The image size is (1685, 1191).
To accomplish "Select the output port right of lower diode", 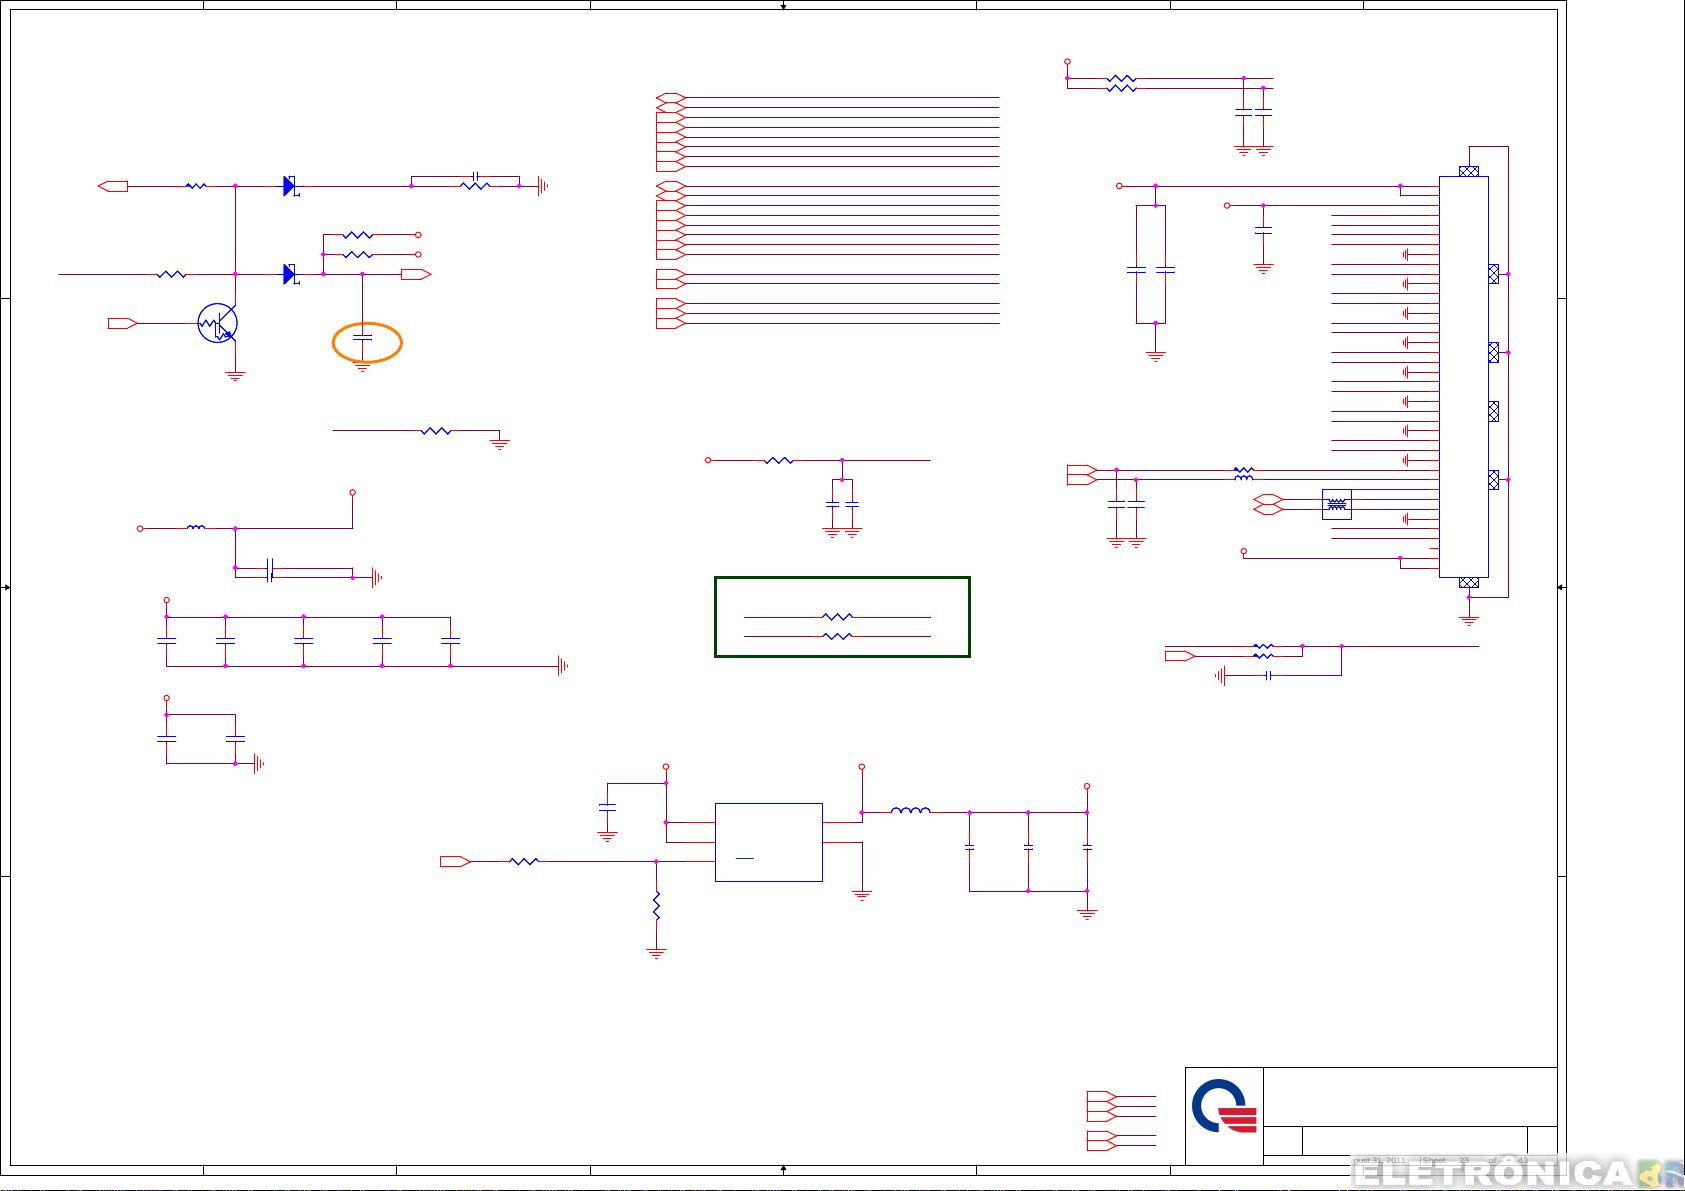I will coord(416,274).
